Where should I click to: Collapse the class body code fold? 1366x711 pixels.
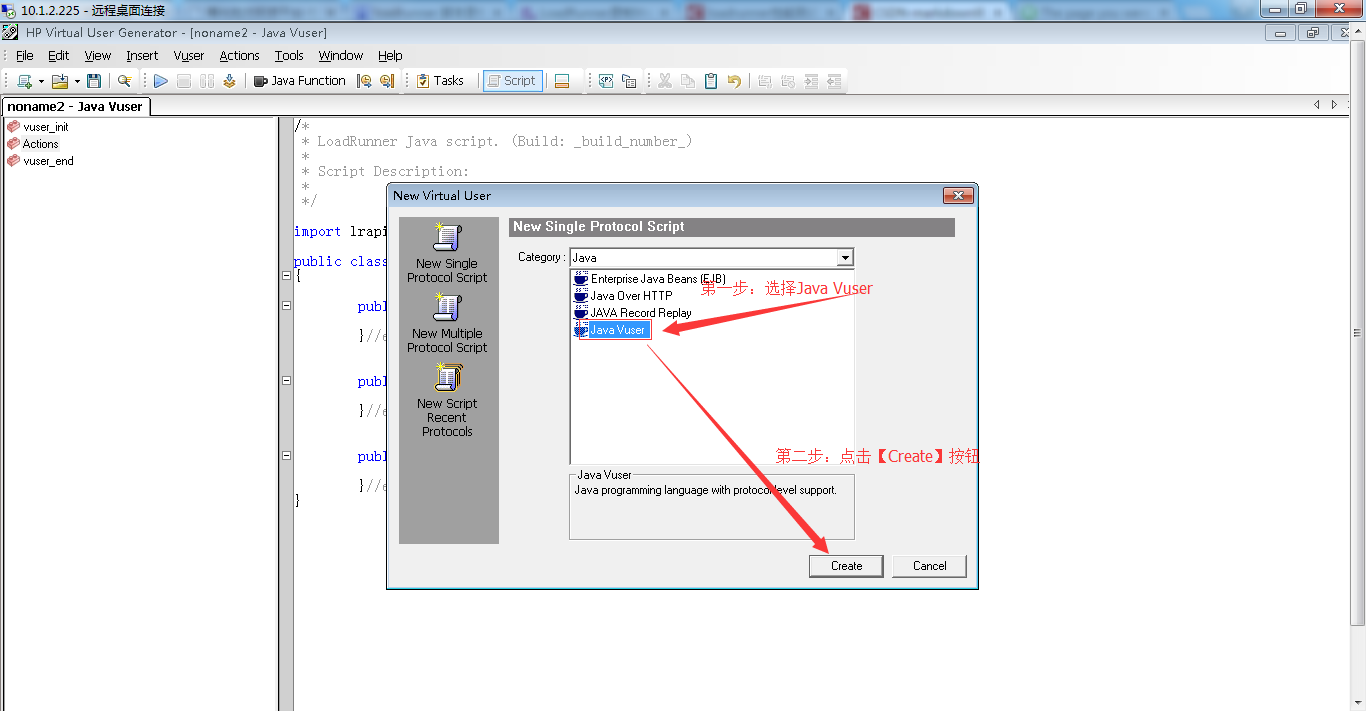[286, 275]
